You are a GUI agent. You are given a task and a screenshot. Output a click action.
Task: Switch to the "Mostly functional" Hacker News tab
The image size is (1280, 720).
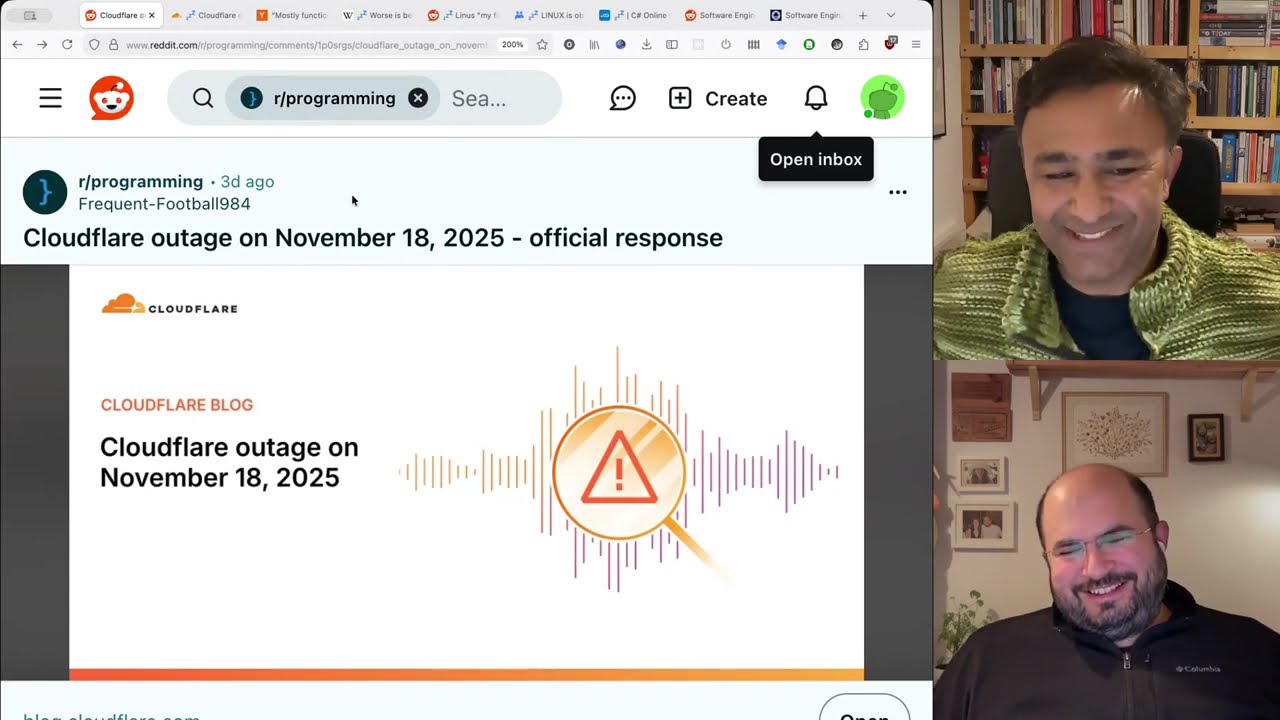(291, 16)
